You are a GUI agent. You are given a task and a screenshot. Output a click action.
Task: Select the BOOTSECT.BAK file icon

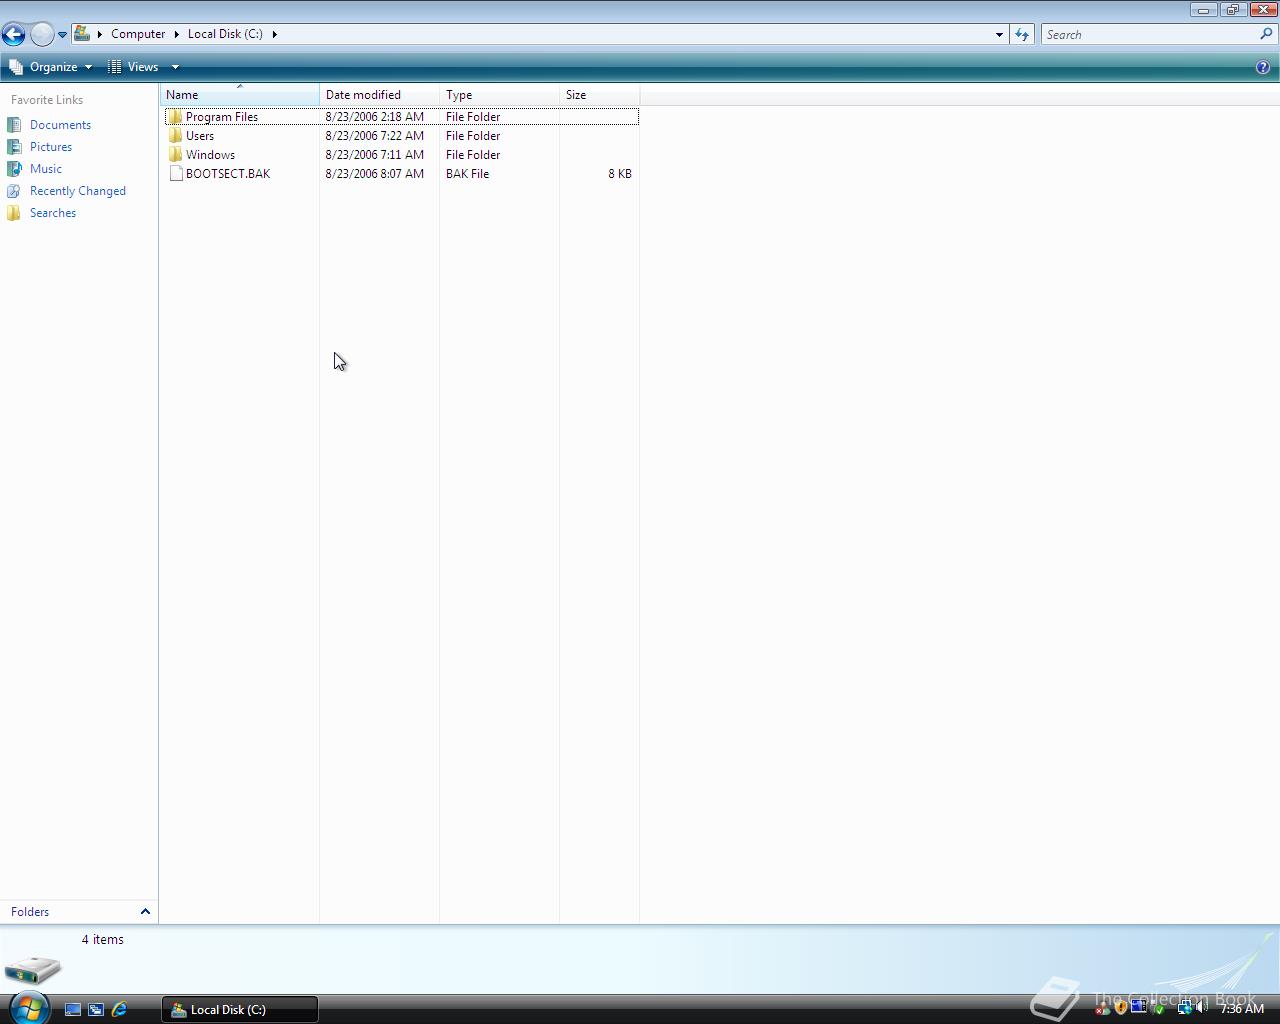click(x=176, y=174)
